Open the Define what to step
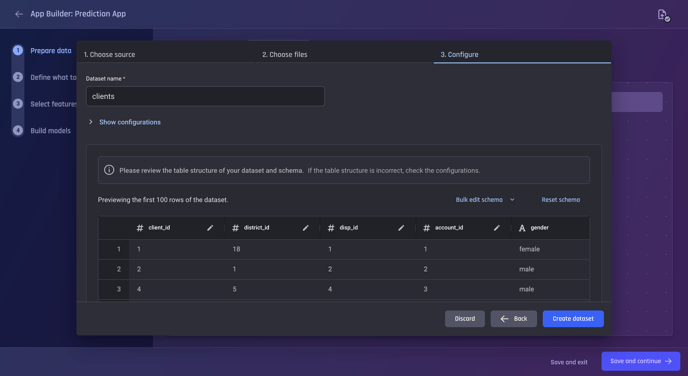 click(53, 77)
